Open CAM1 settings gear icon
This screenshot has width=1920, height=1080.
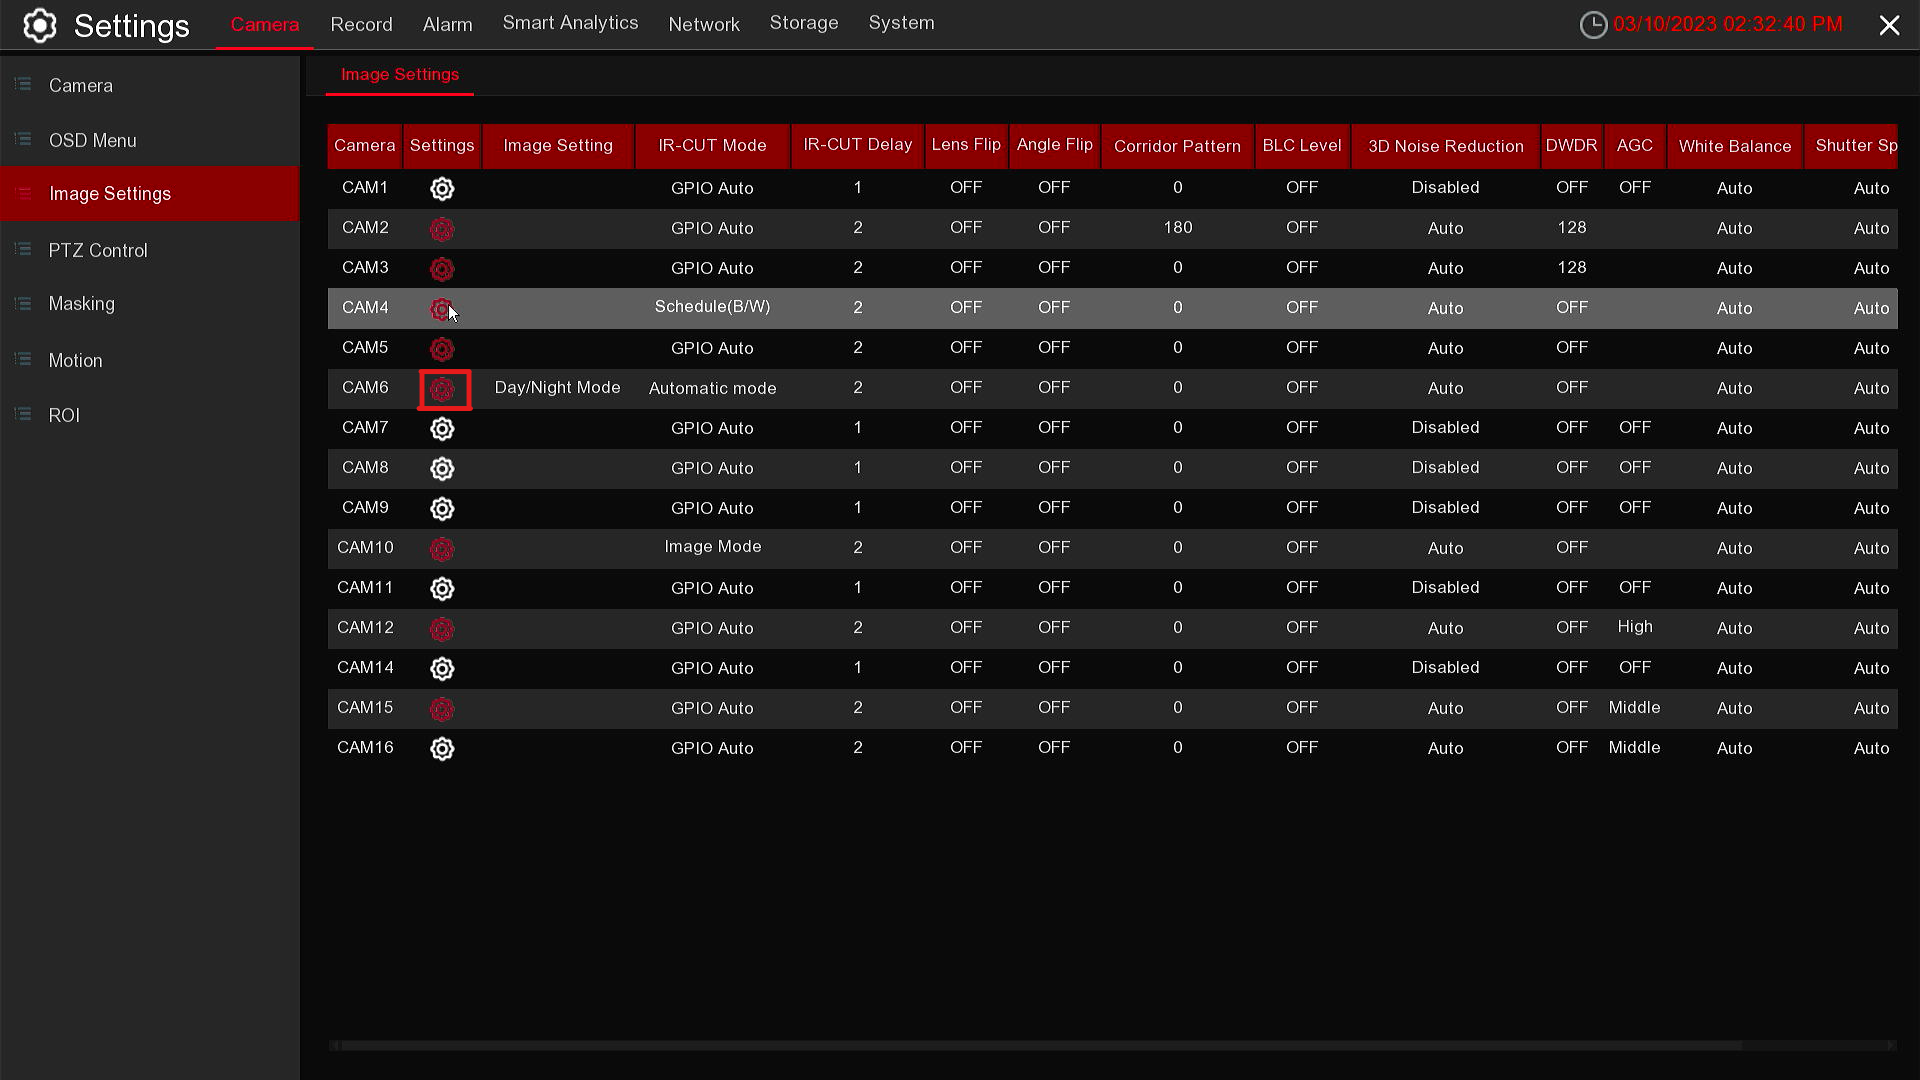(x=442, y=188)
